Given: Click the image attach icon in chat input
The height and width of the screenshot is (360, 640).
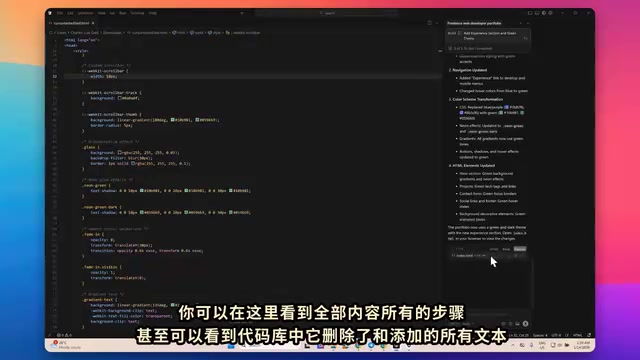Looking at the screenshot, I should (x=517, y=324).
